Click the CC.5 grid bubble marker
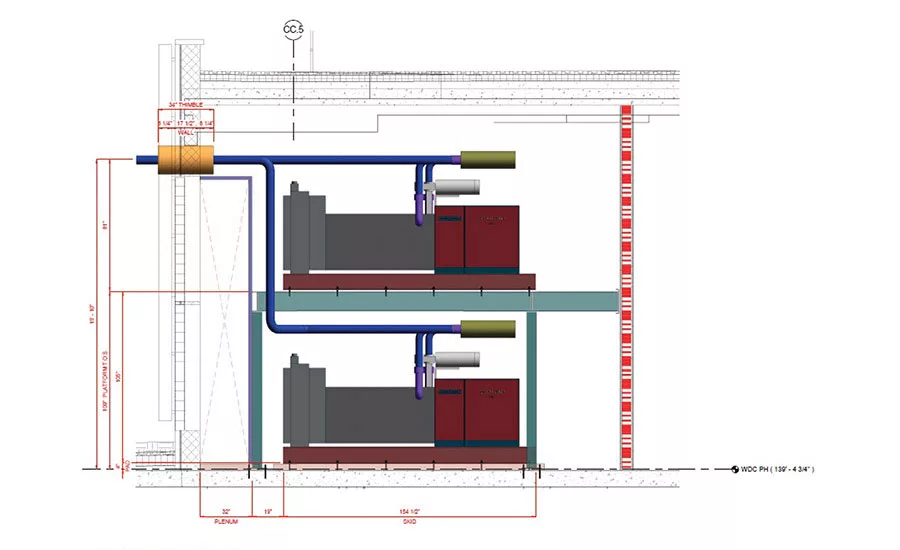The height and width of the screenshot is (550, 900). coord(293,29)
